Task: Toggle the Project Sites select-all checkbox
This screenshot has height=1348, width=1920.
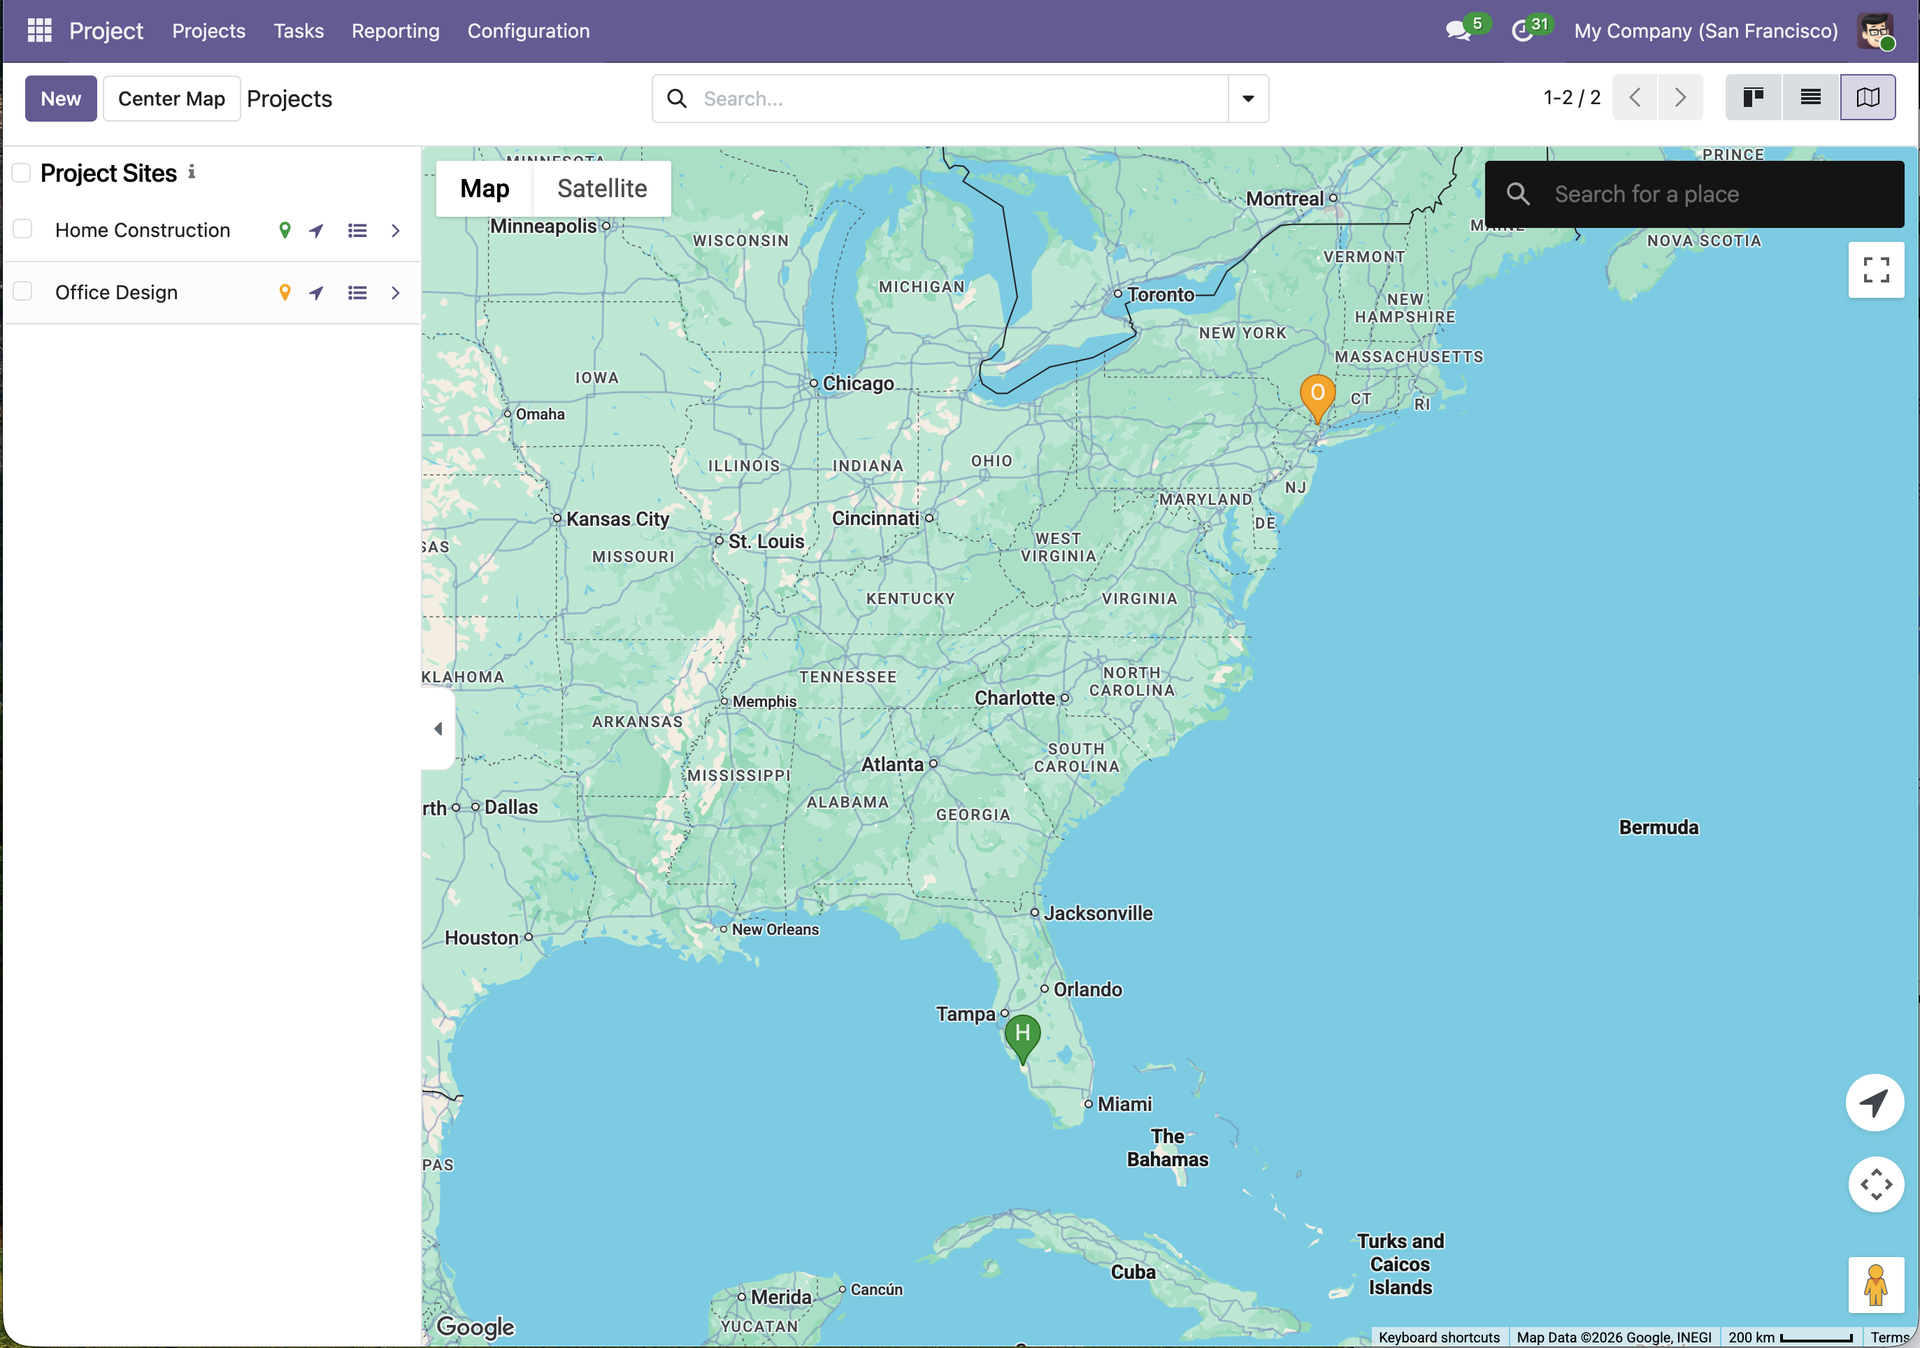Action: (21, 173)
